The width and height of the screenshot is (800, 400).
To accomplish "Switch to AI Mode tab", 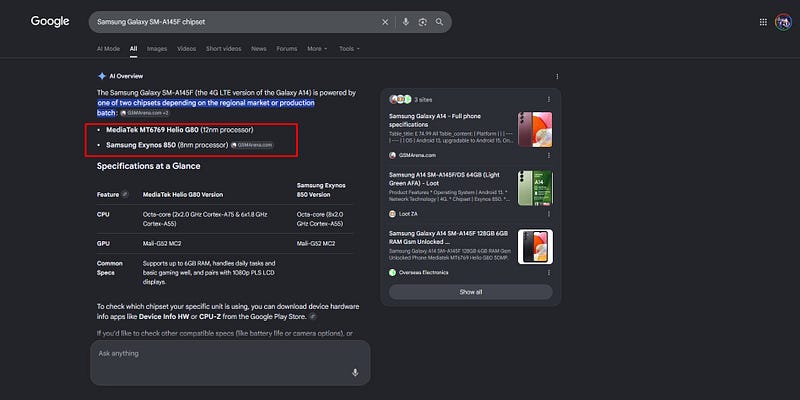I will (x=108, y=48).
